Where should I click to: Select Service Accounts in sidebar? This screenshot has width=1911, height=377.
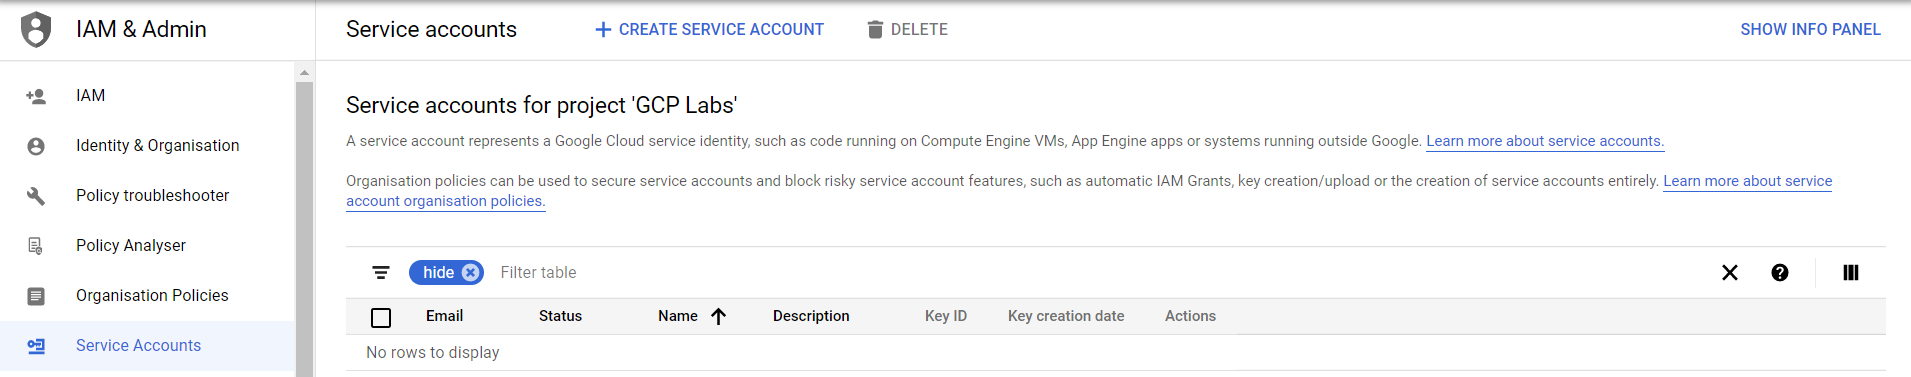(x=147, y=346)
